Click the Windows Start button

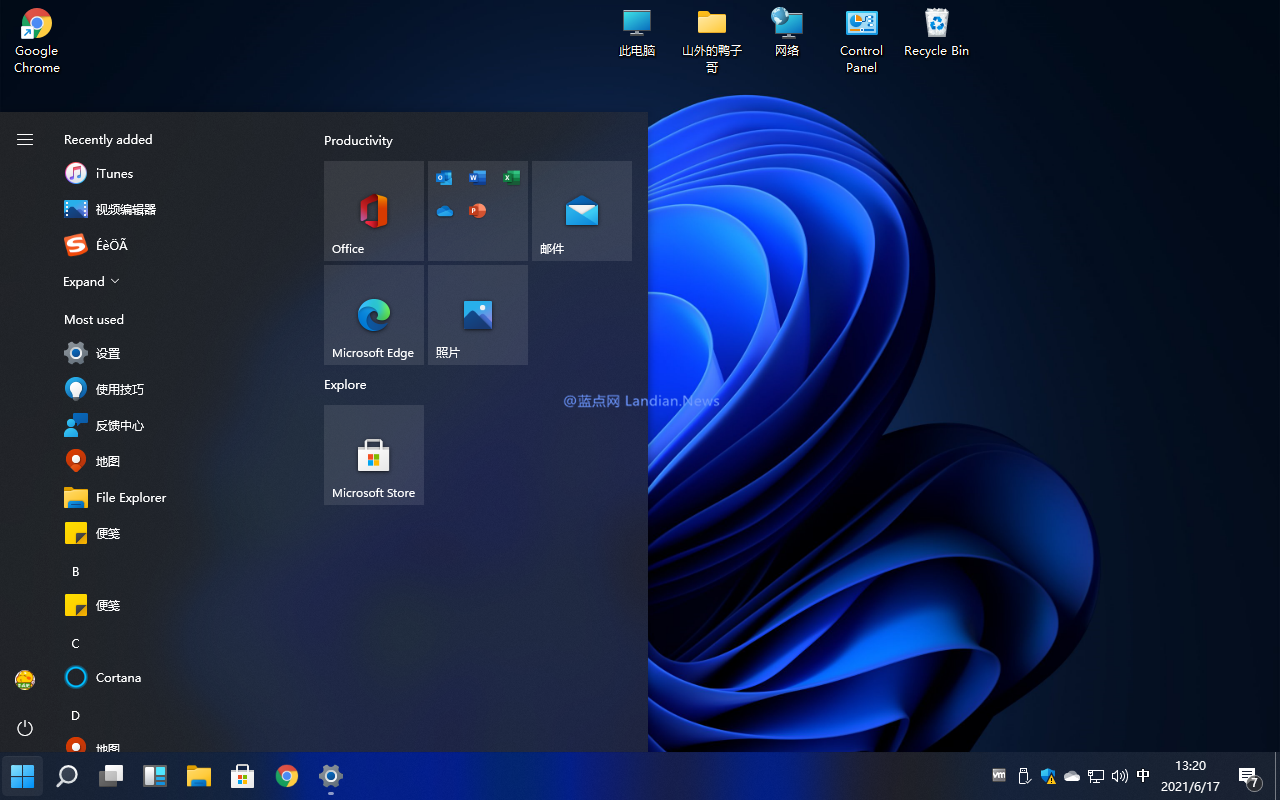(22, 776)
